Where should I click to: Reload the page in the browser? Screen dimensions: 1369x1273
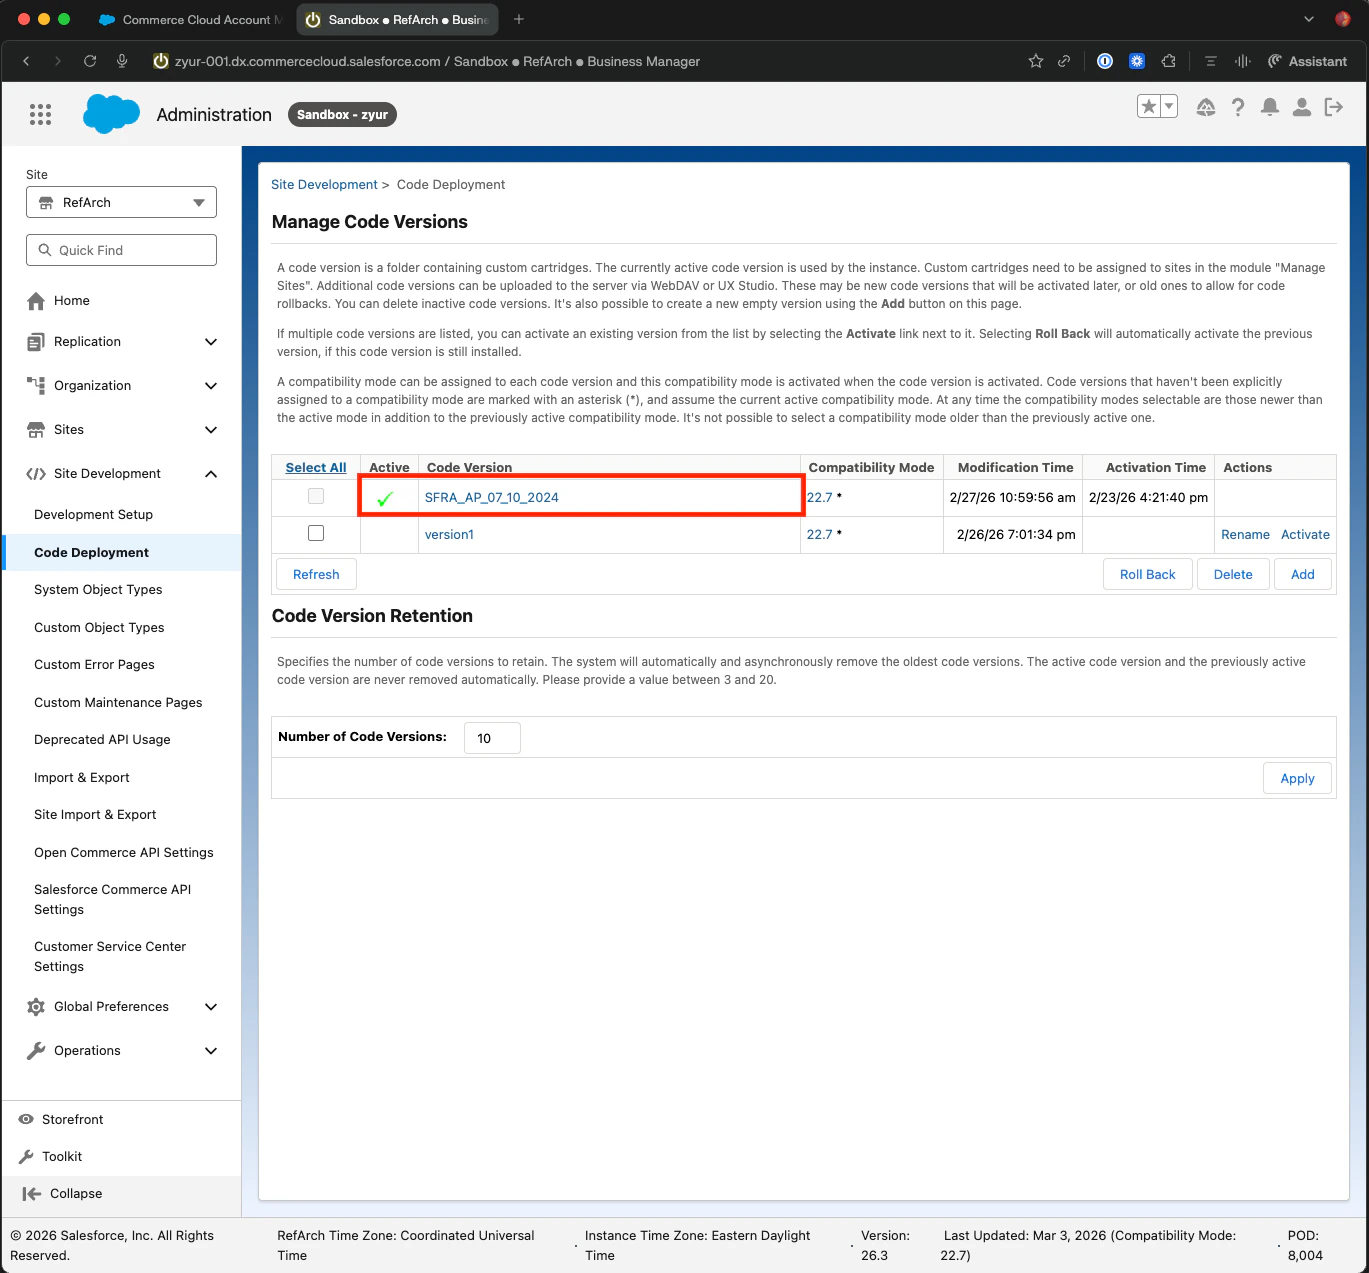tap(90, 61)
